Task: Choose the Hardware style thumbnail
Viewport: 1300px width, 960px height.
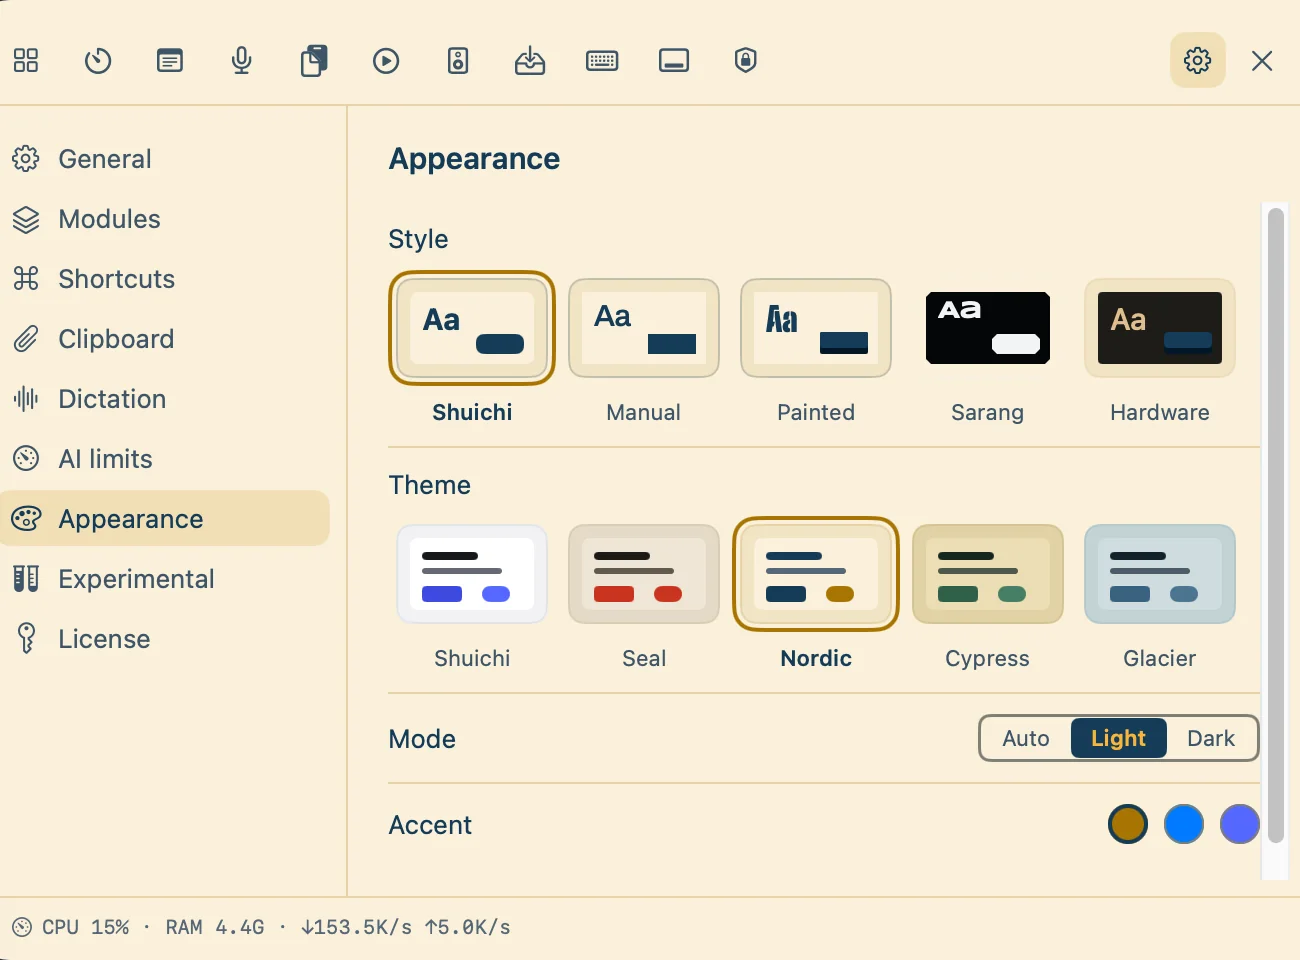Action: point(1160,328)
